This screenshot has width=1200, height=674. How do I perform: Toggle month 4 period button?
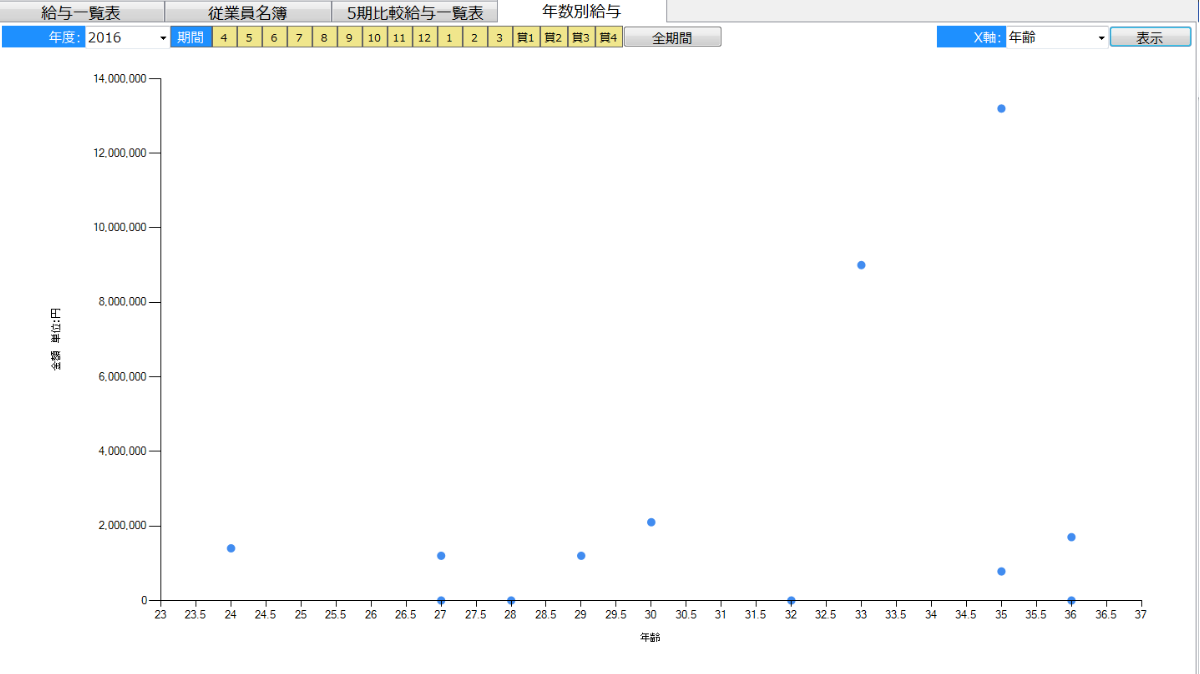[224, 38]
